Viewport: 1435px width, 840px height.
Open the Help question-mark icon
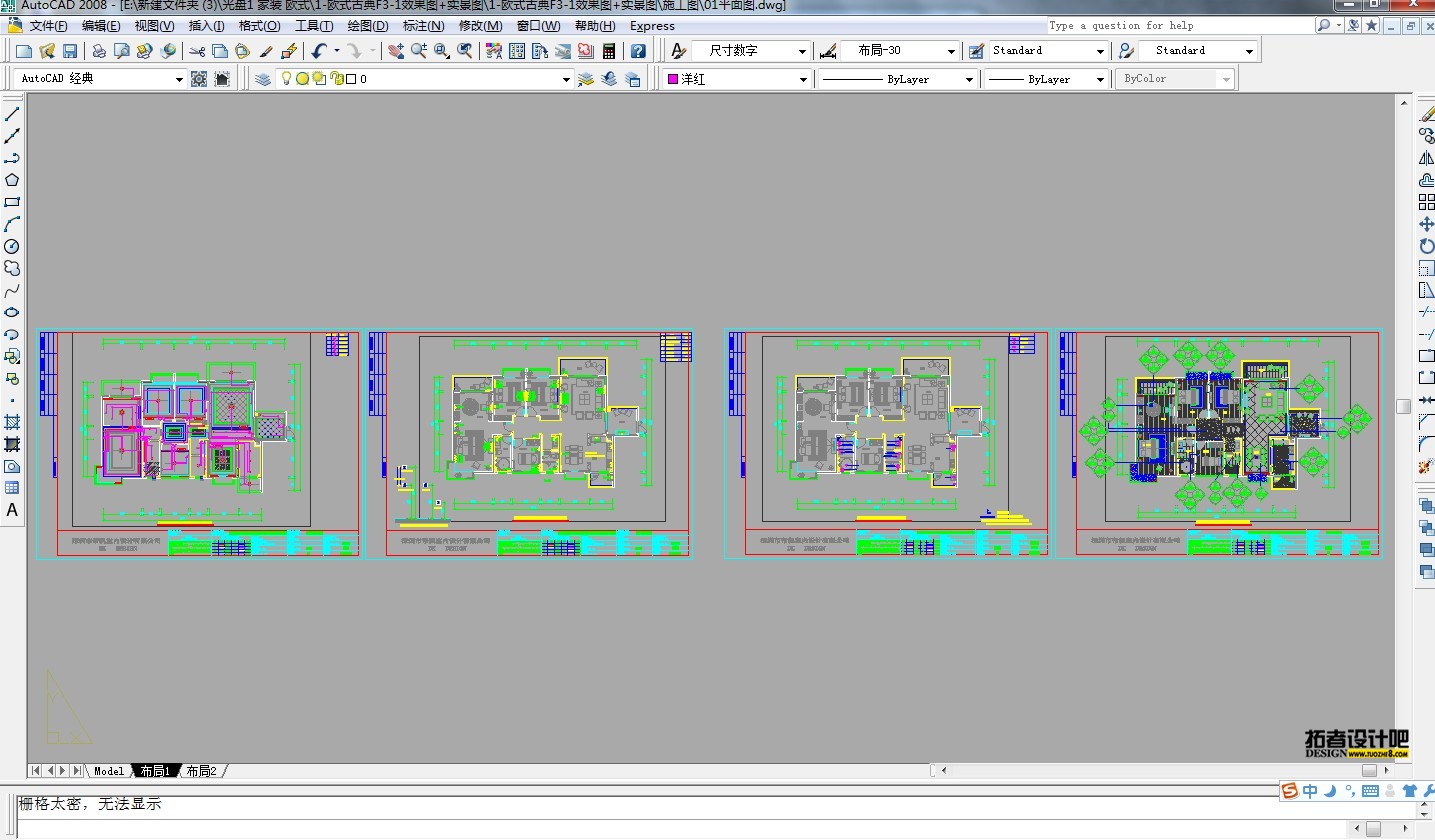point(638,50)
